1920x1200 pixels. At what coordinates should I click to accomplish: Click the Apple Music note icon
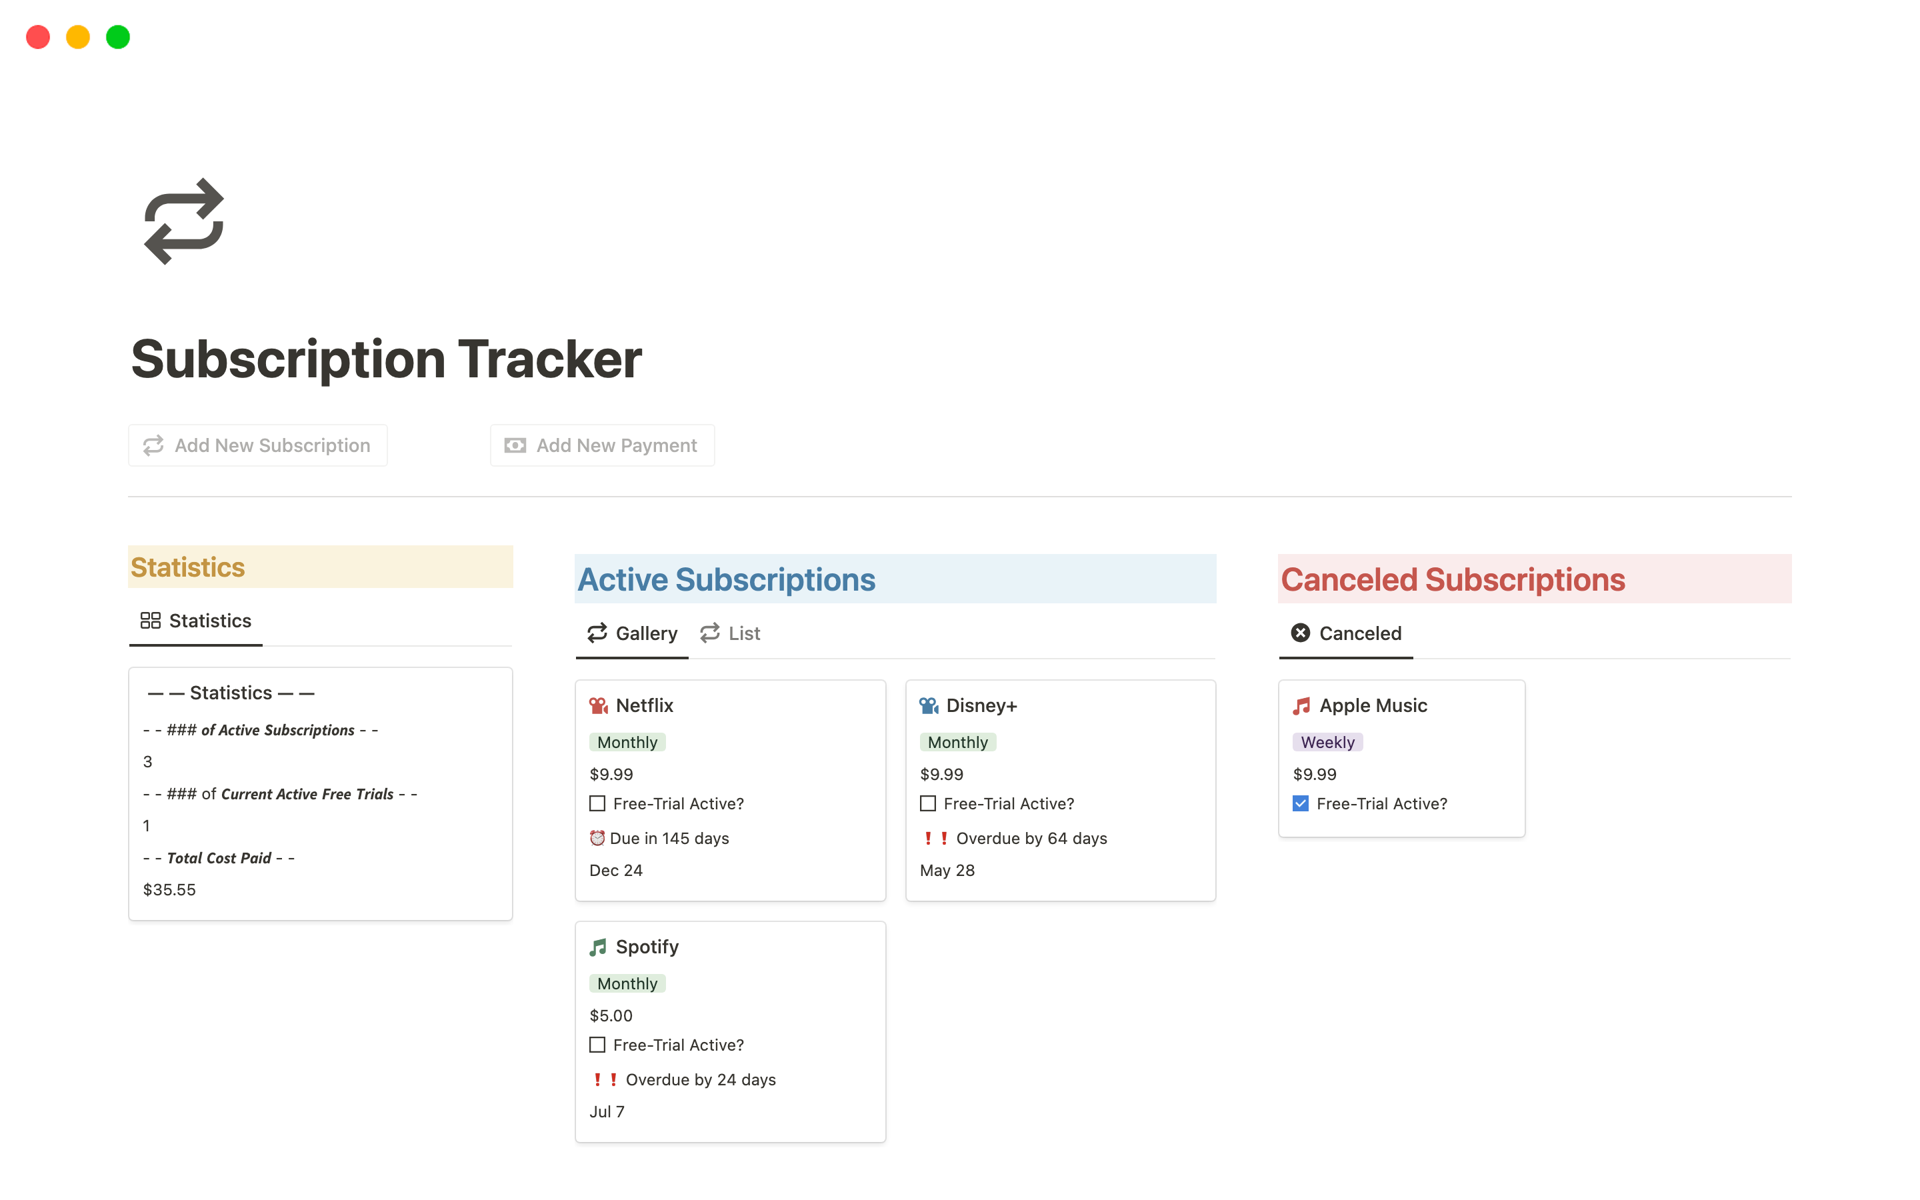click(1301, 706)
